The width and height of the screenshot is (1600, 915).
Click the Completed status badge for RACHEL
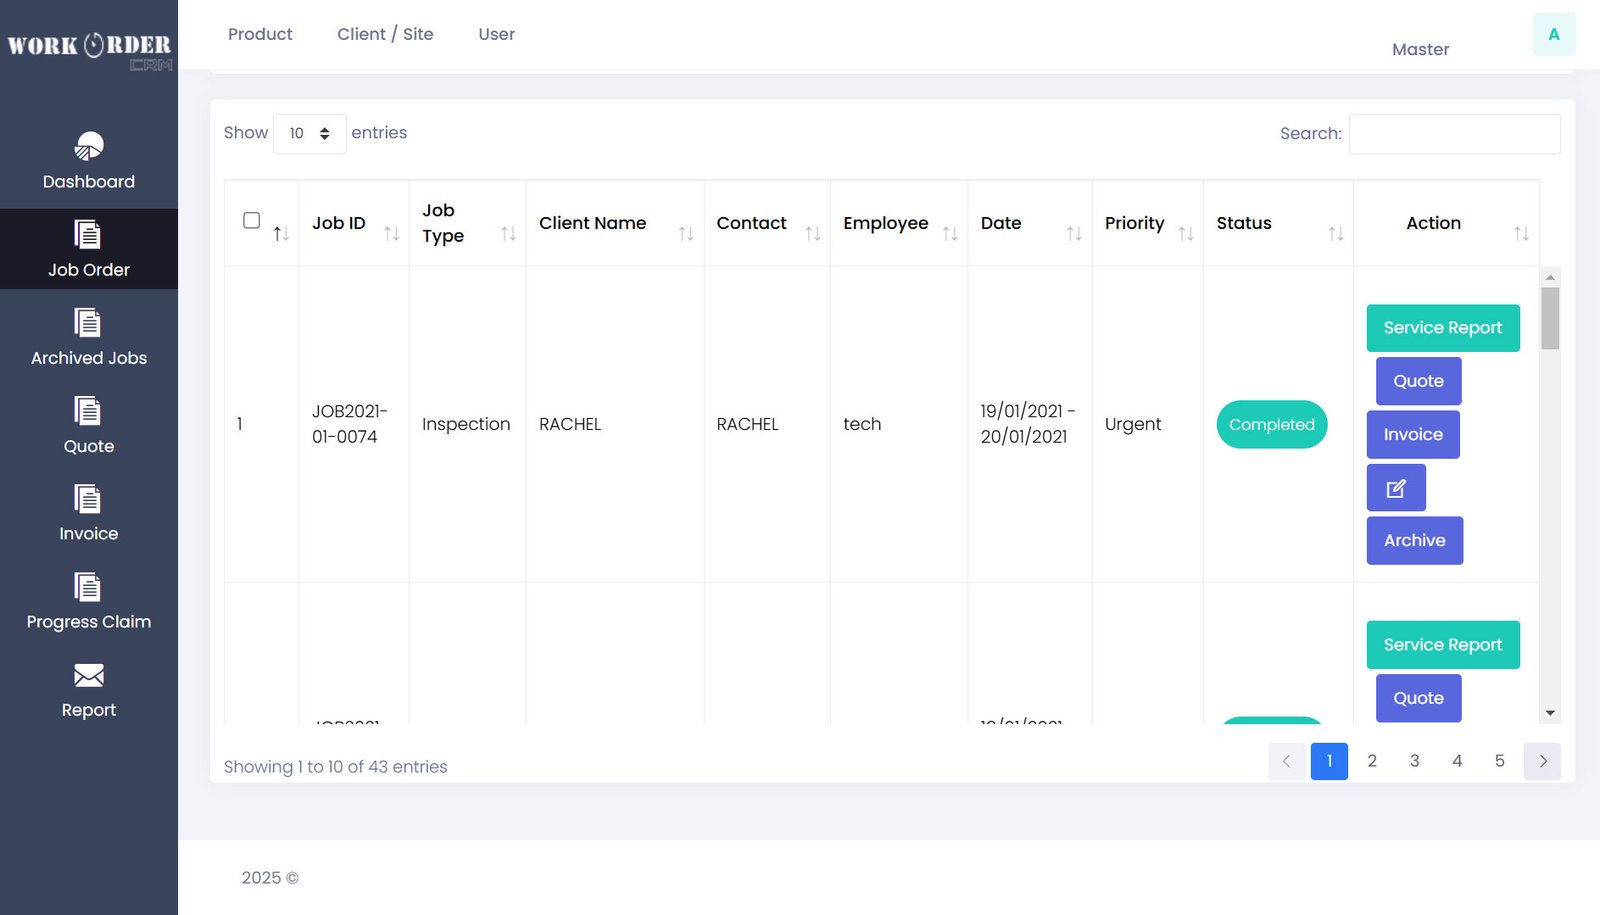tap(1271, 424)
